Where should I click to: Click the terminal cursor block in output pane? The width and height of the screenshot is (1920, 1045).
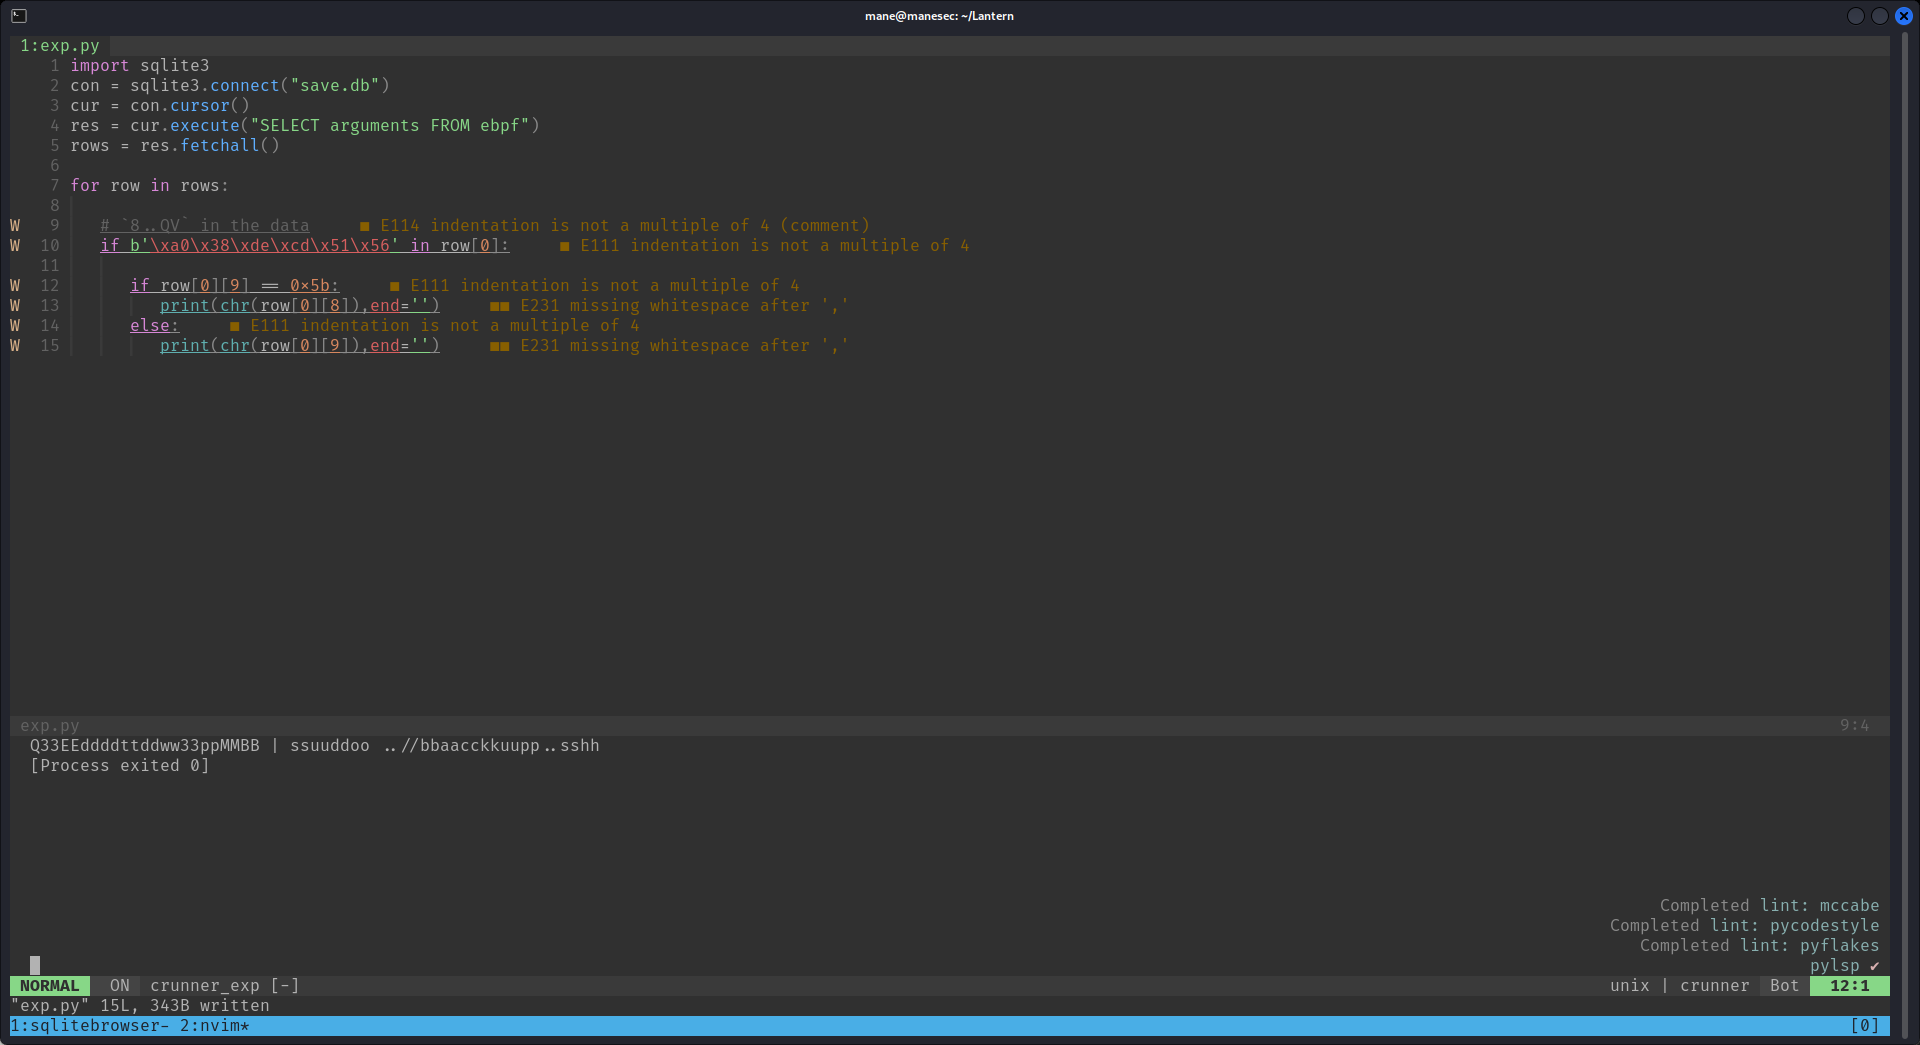[35, 966]
